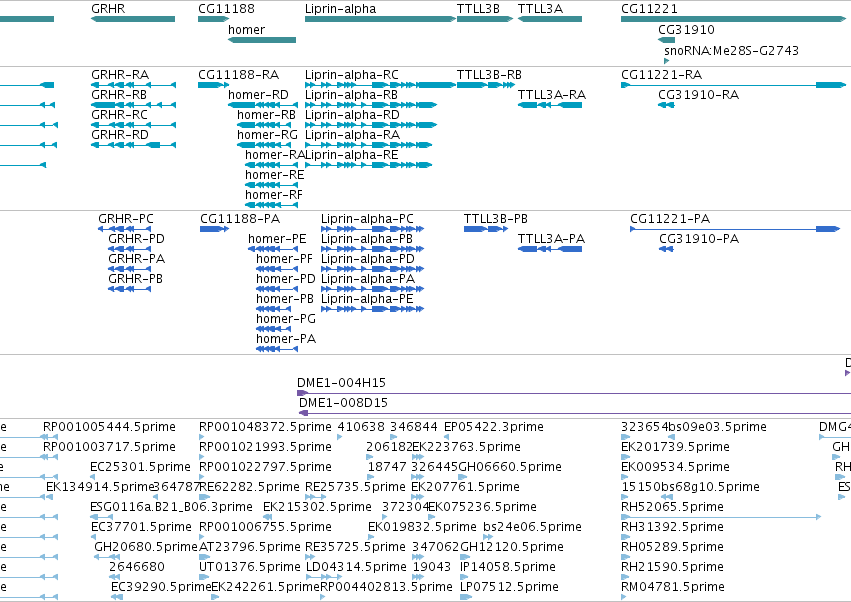
Task: Select the RH52065.5prime EST feature
Action: click(721, 517)
